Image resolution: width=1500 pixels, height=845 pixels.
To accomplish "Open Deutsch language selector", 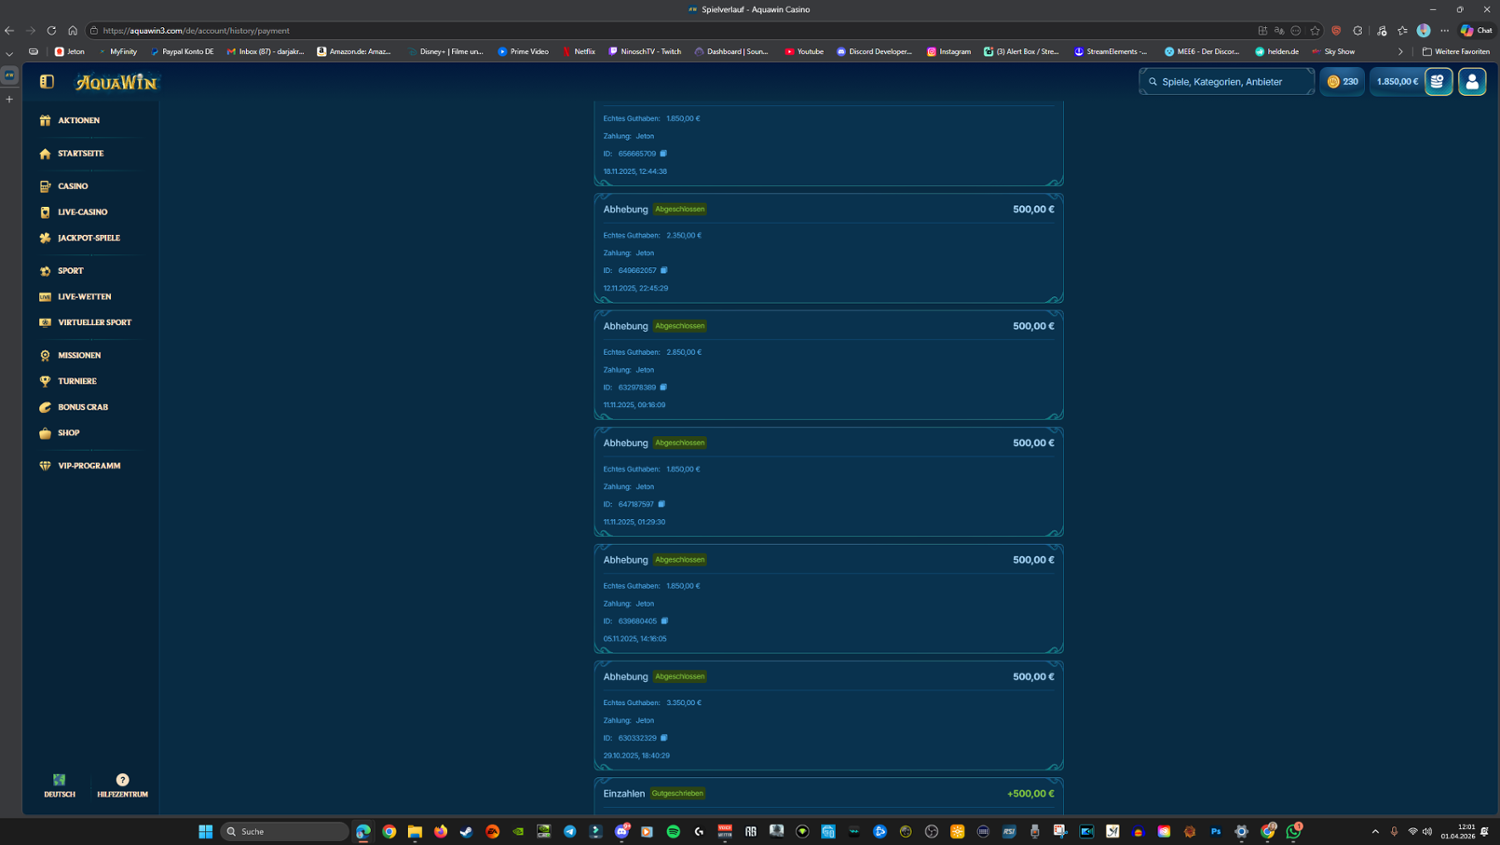I will tap(59, 785).
